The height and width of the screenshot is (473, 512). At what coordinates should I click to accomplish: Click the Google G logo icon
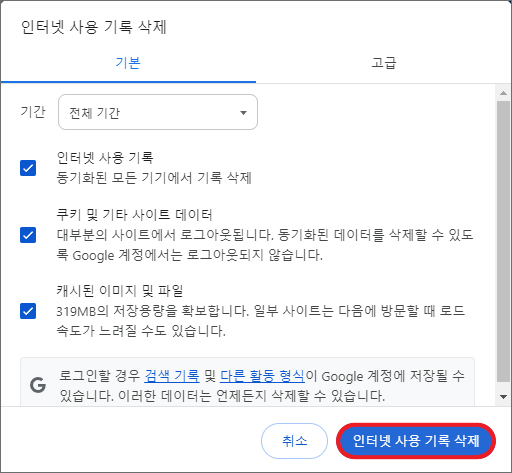pos(38,385)
